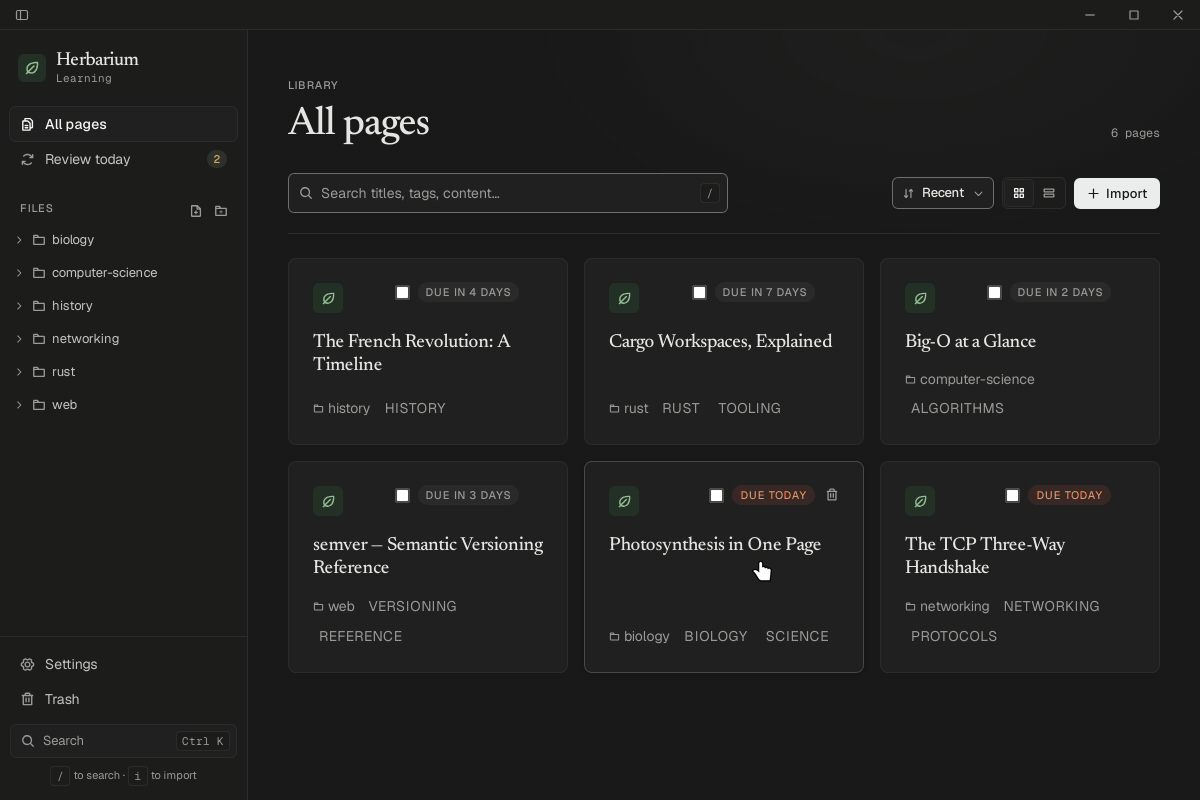This screenshot has width=1200, height=800.
Task: Click the SCIENCE tag on Photosynthesis card
Action: 797,636
